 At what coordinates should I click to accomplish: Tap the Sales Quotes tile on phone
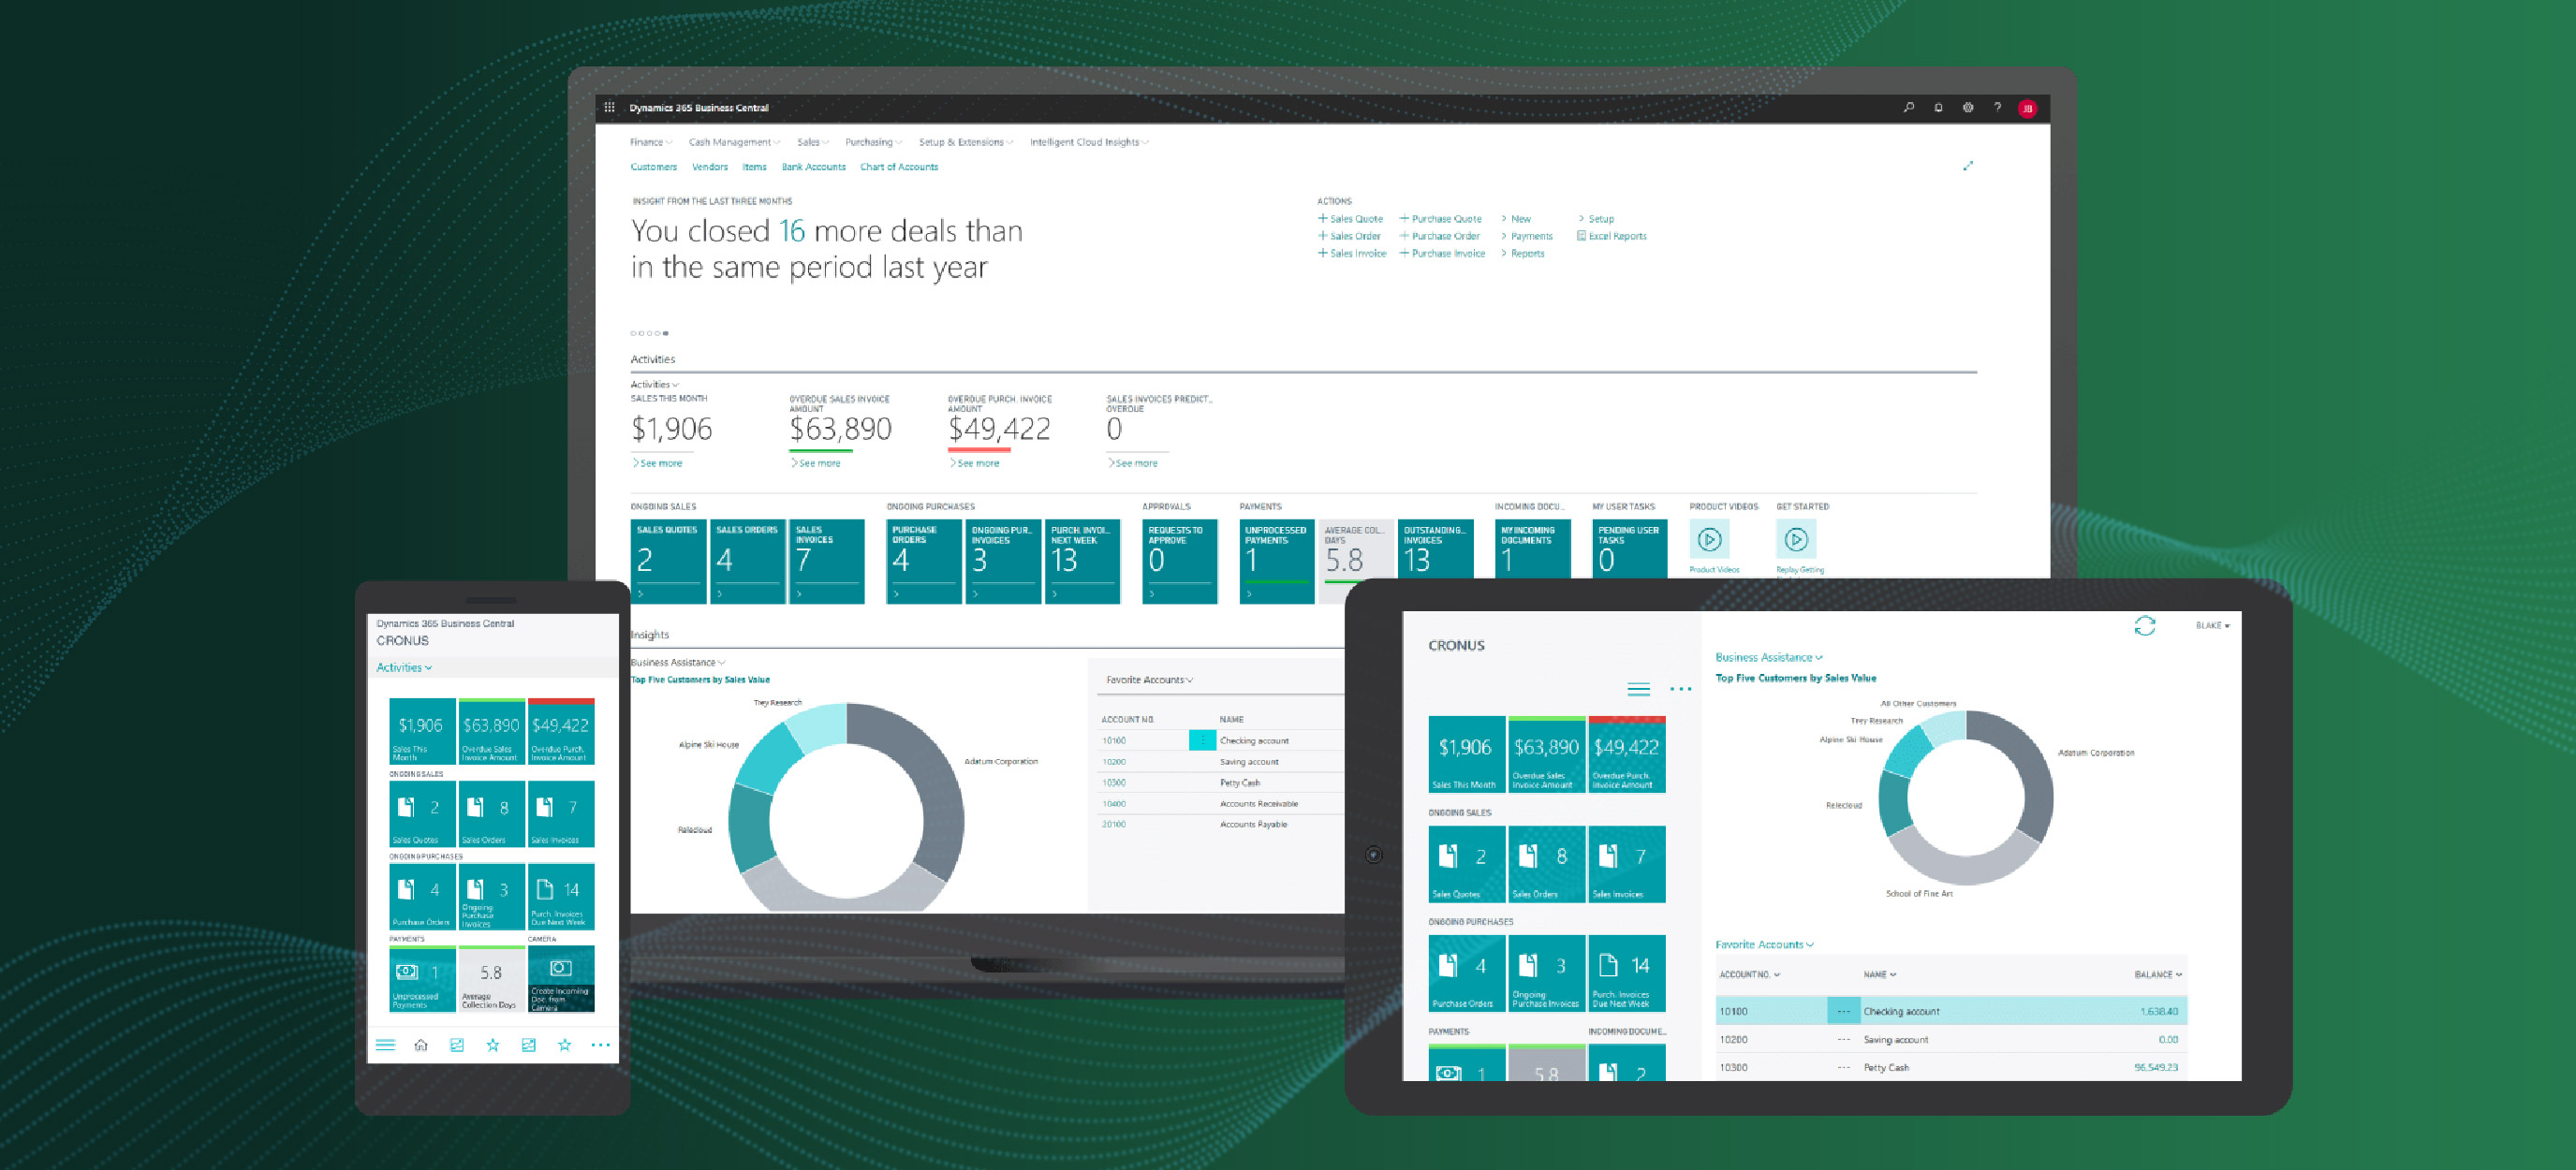click(422, 814)
